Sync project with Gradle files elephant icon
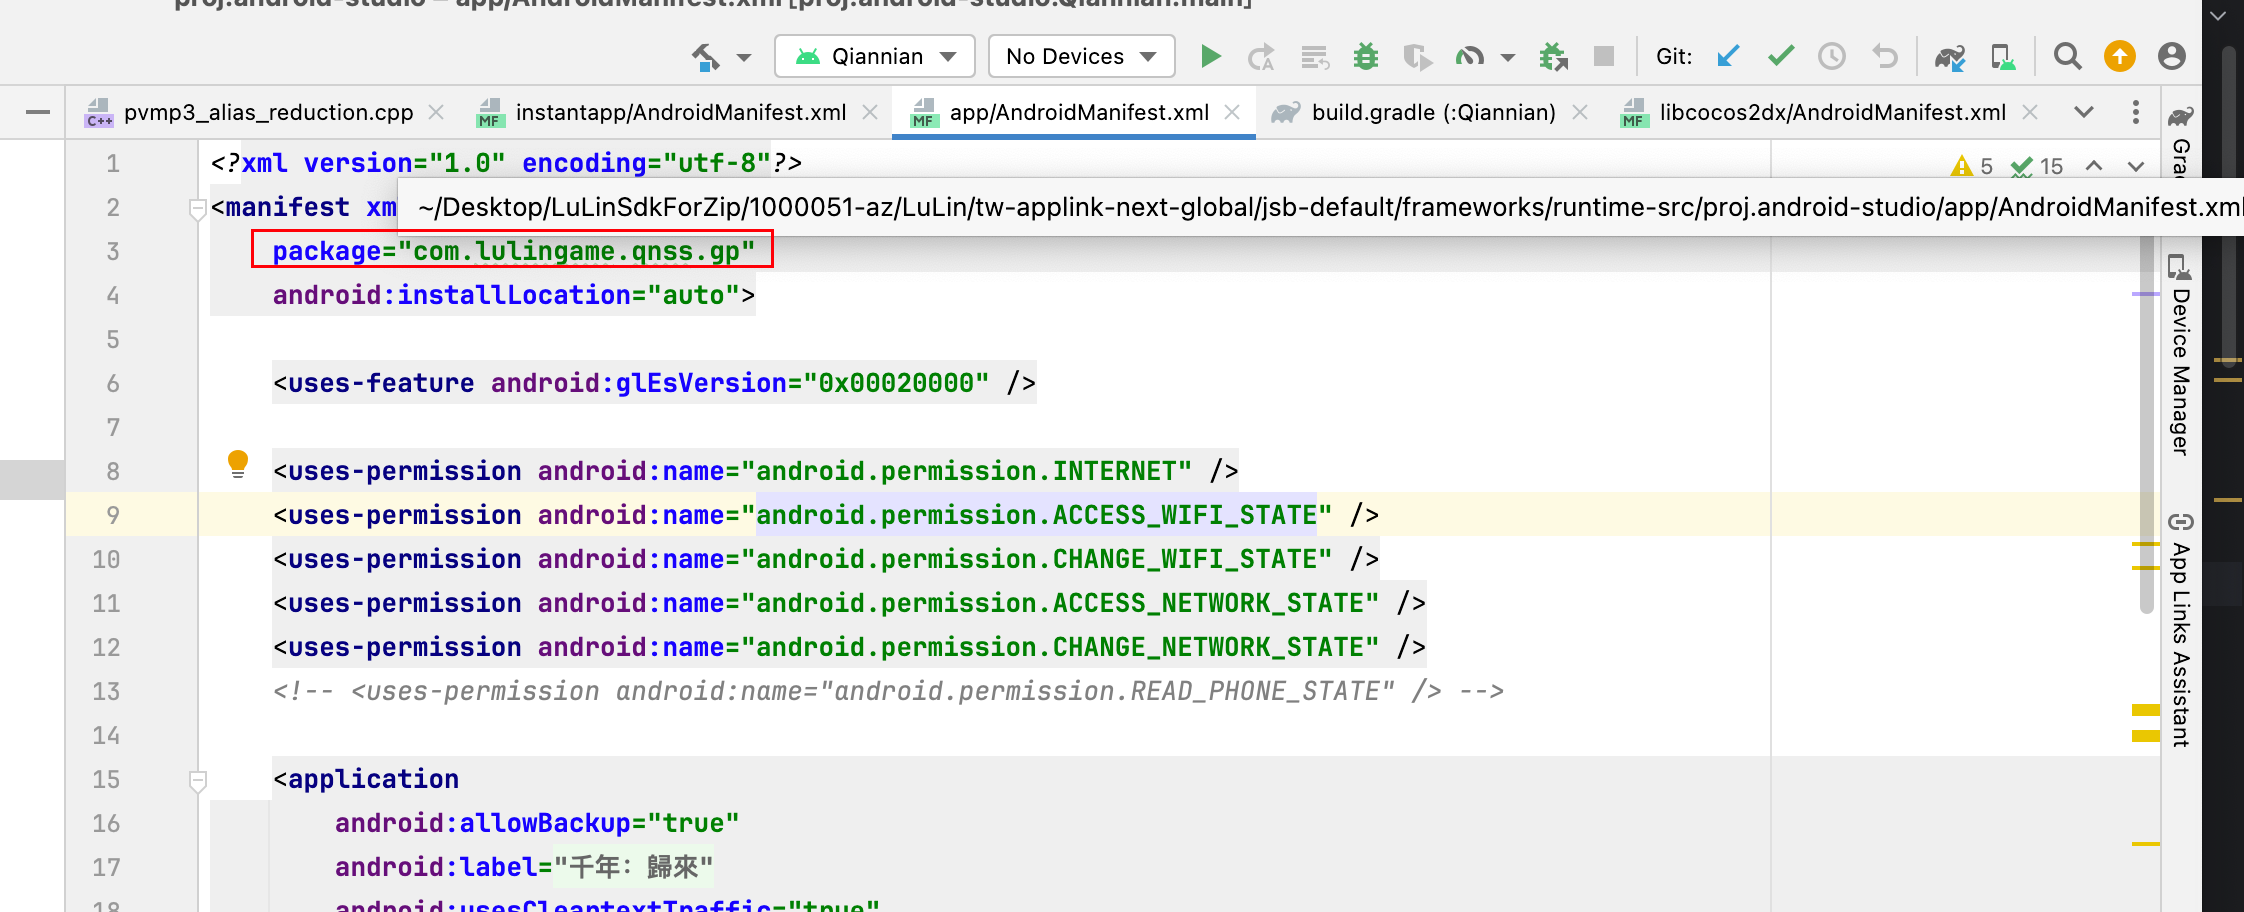This screenshot has height=912, width=2244. pyautogui.click(x=1950, y=57)
